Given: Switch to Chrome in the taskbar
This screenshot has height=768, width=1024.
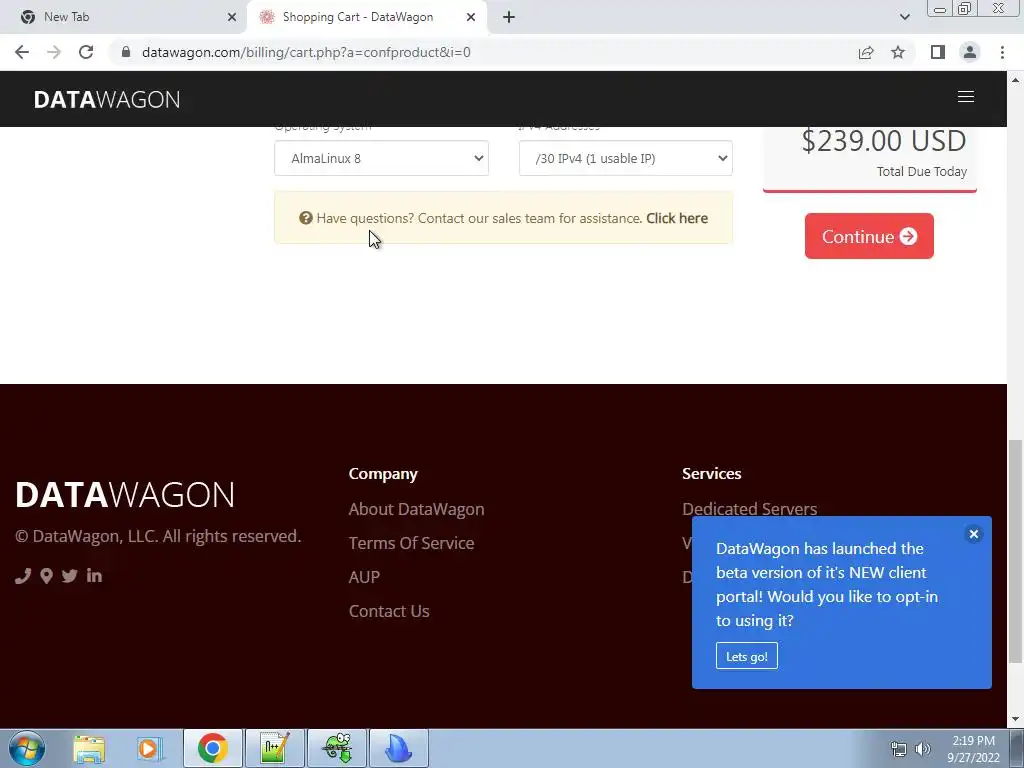Looking at the screenshot, I should (x=212, y=749).
